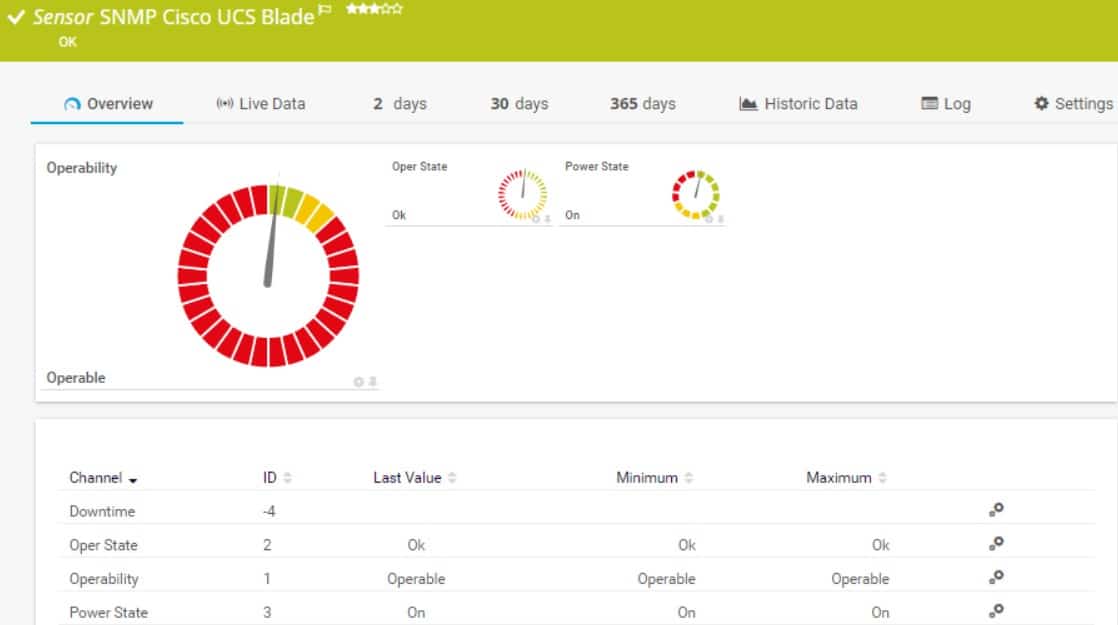Open the Historic Data tab
Screen dimensions: 1118x625
point(798,104)
